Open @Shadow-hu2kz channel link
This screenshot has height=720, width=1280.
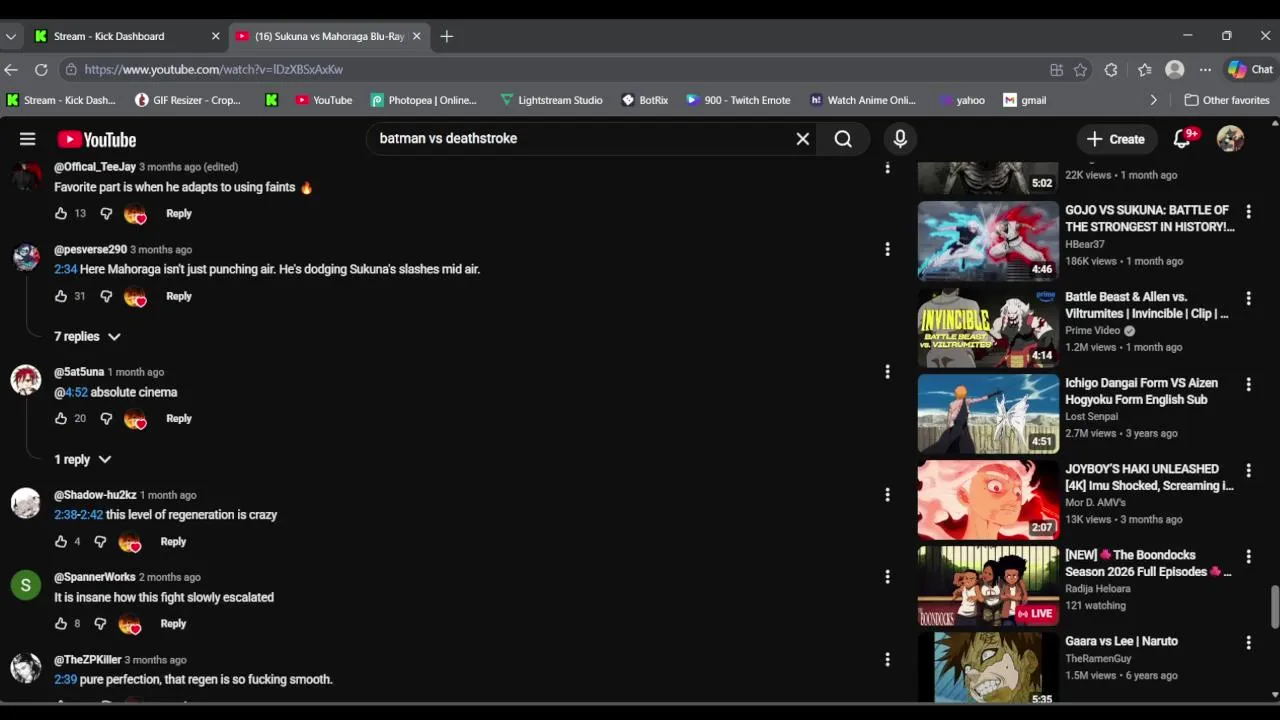coord(95,495)
